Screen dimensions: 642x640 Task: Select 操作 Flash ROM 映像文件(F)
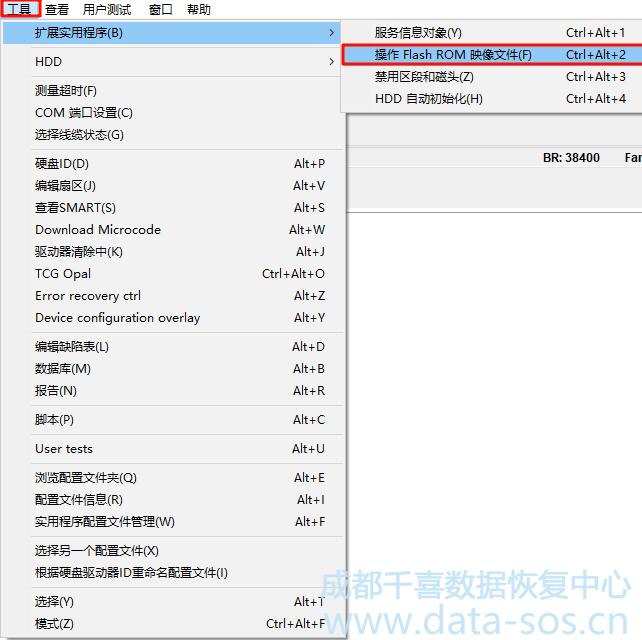(453, 55)
